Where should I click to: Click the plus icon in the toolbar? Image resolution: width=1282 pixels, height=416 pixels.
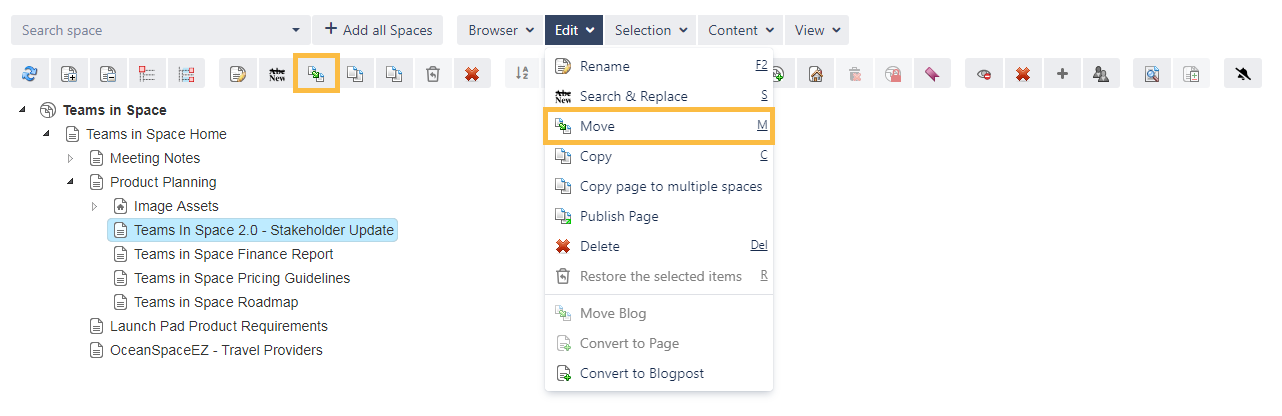[x=1062, y=74]
